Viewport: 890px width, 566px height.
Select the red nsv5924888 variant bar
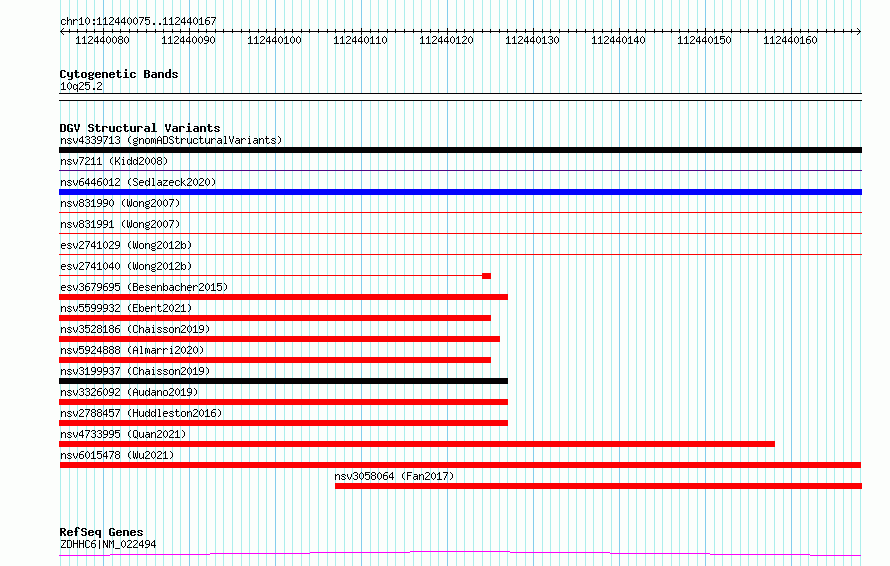(x=275, y=360)
